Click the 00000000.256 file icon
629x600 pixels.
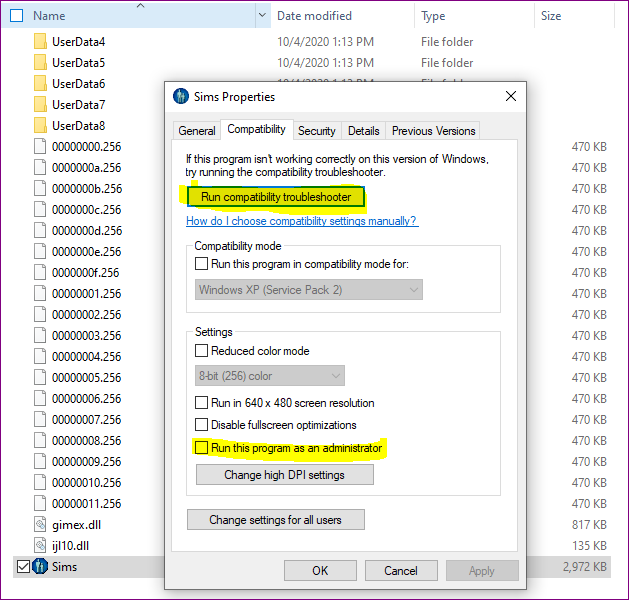point(40,147)
